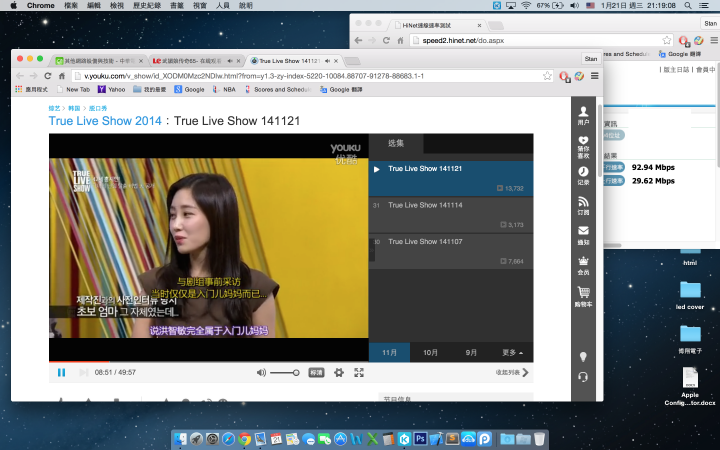Open the 脱口秀 breadcrumb link
The width and height of the screenshot is (720, 450).
click(x=98, y=108)
